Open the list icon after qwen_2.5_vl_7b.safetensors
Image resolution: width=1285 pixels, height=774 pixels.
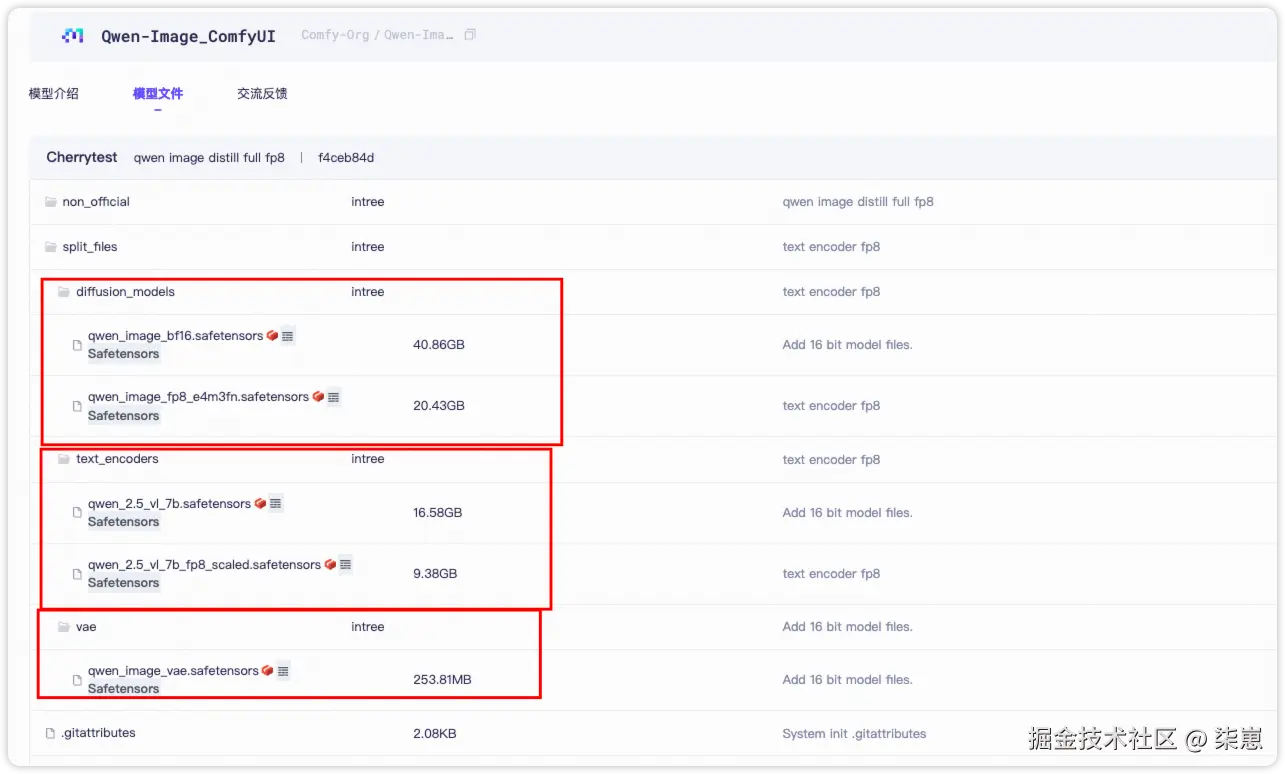[276, 504]
